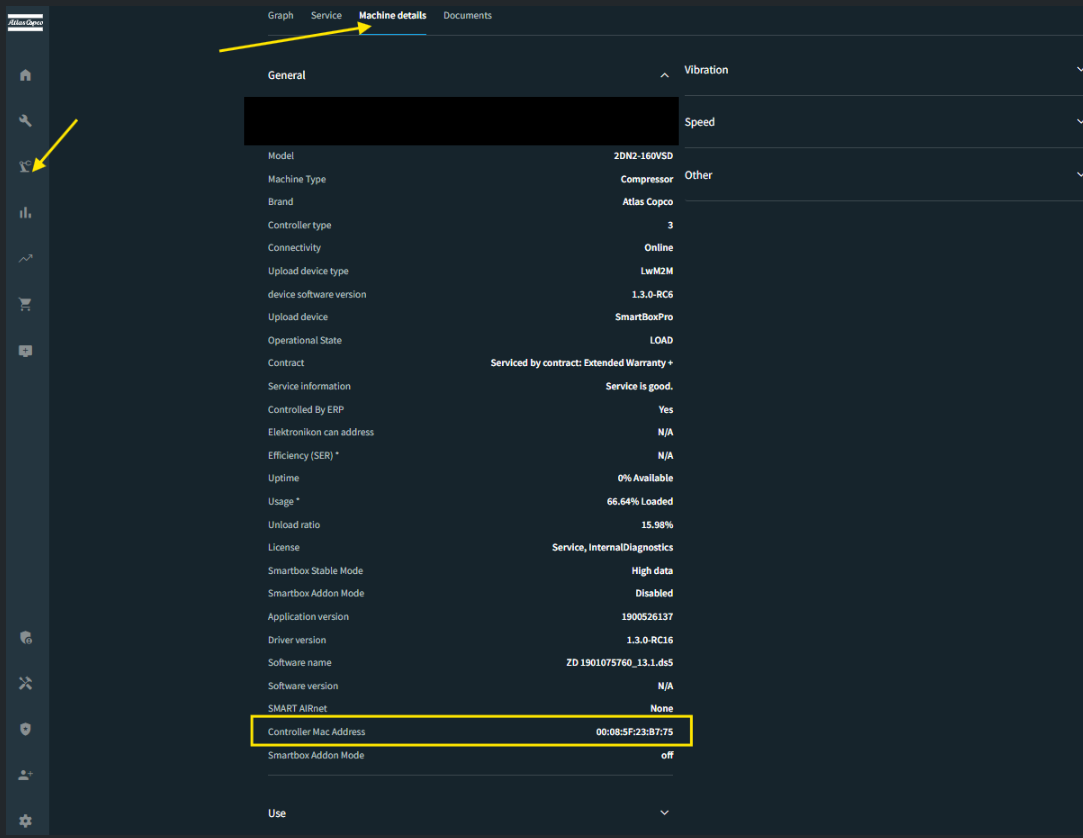Open the shield with lock icon
The width and height of the screenshot is (1083, 838).
coord(26,638)
